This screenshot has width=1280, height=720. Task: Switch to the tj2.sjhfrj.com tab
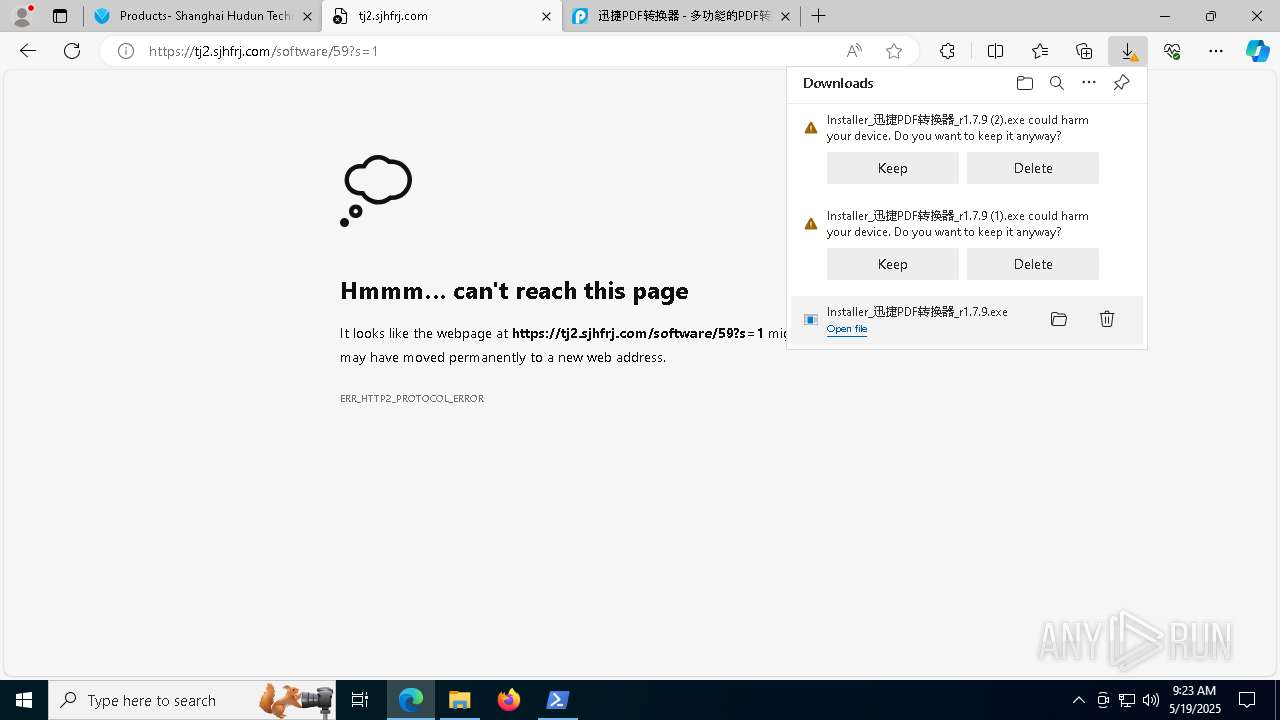point(441,16)
